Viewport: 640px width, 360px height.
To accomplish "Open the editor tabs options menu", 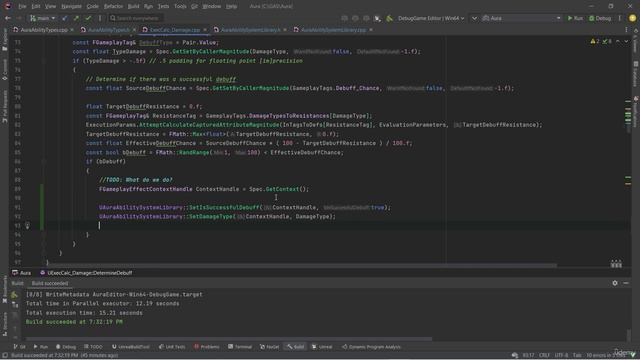I will 626,30.
